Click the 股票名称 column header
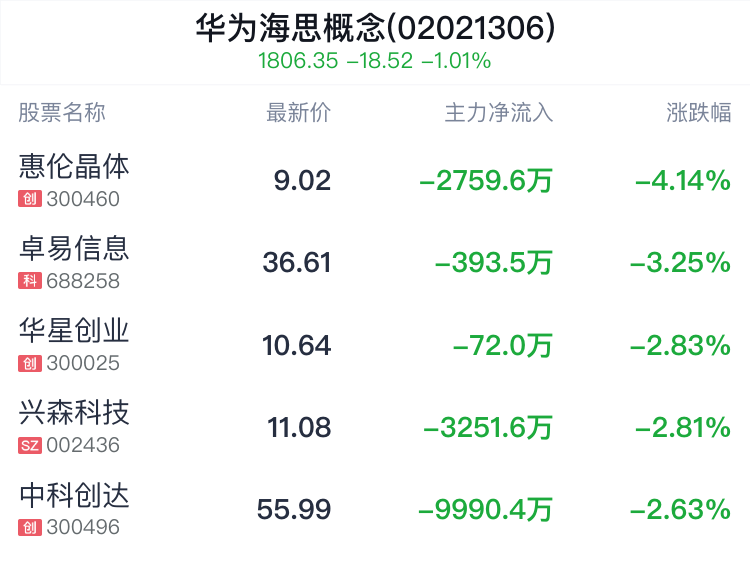 [x=62, y=113]
